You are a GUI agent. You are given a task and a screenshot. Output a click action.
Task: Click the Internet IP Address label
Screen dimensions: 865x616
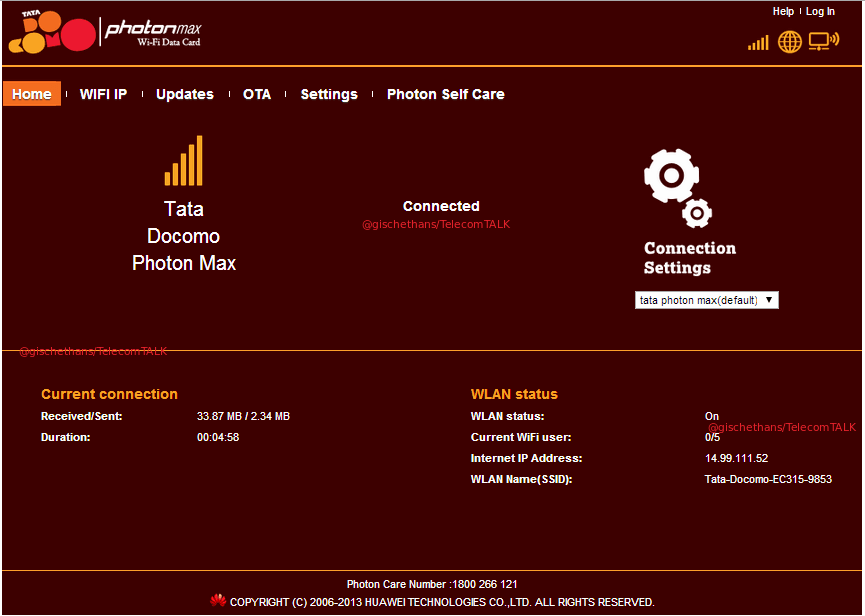[526, 458]
